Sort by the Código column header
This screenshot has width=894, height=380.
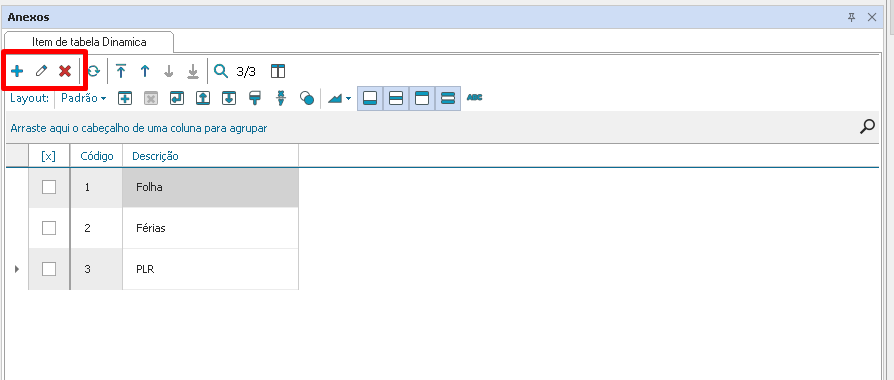tap(96, 156)
